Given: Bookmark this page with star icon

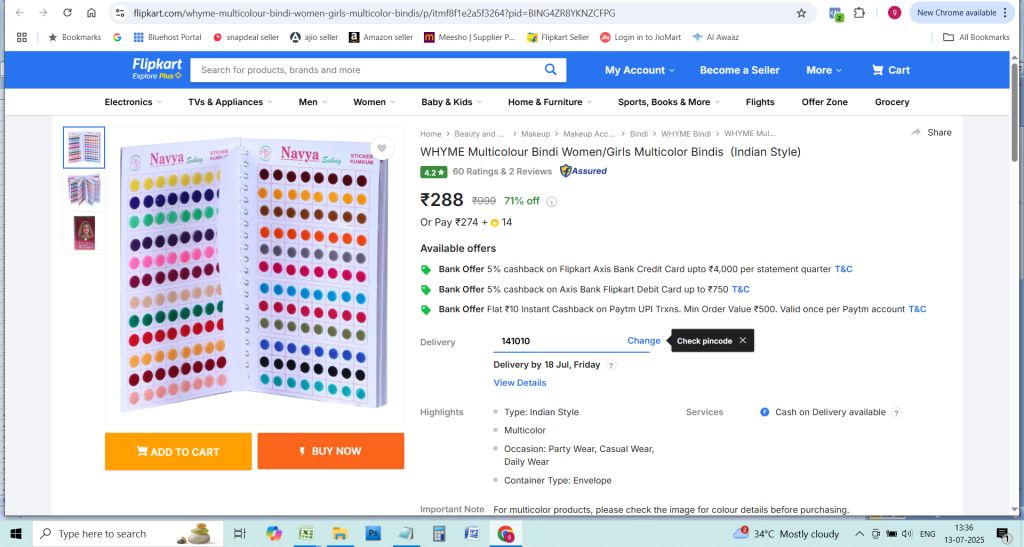Looking at the screenshot, I should [x=801, y=13].
